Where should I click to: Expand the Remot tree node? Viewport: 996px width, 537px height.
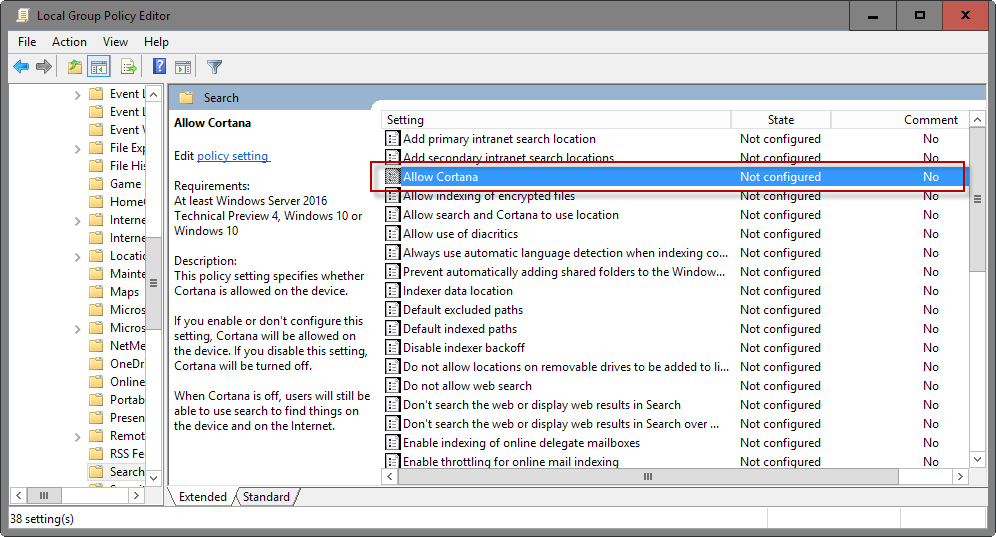pyautogui.click(x=77, y=437)
